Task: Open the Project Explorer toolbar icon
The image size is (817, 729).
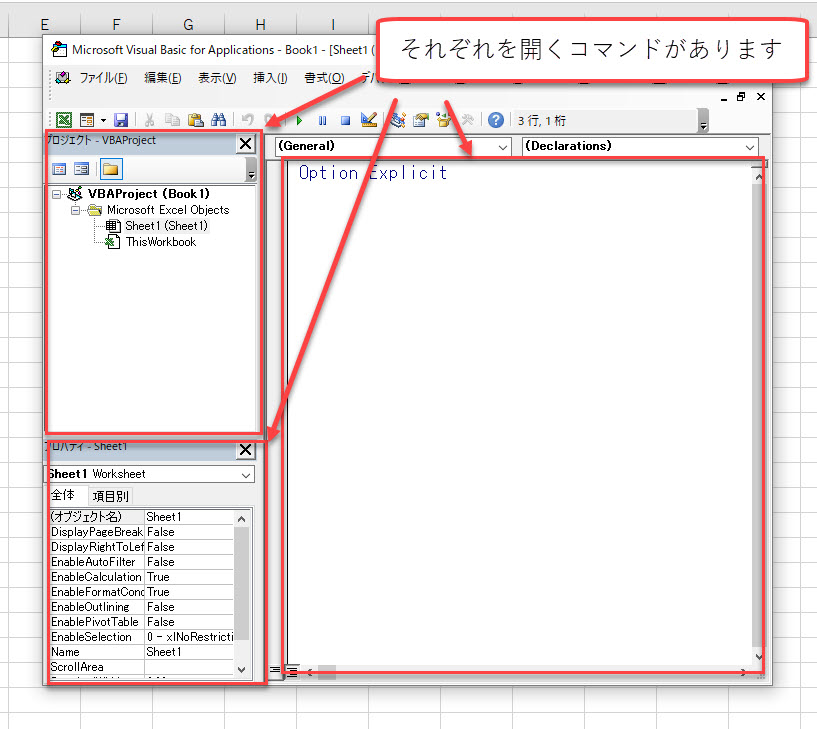Action: pos(398,120)
